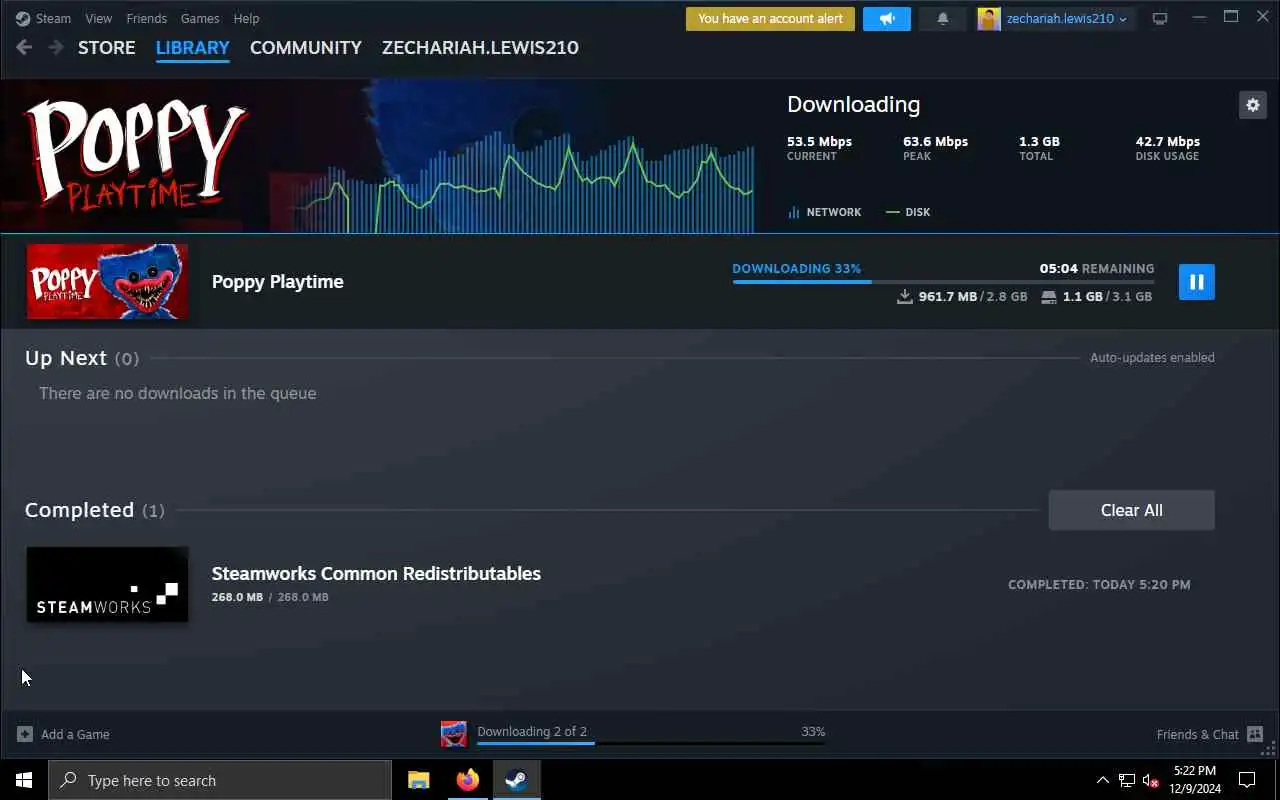Click the Steam taskbar icon
This screenshot has width=1280, height=800.
click(x=516, y=780)
